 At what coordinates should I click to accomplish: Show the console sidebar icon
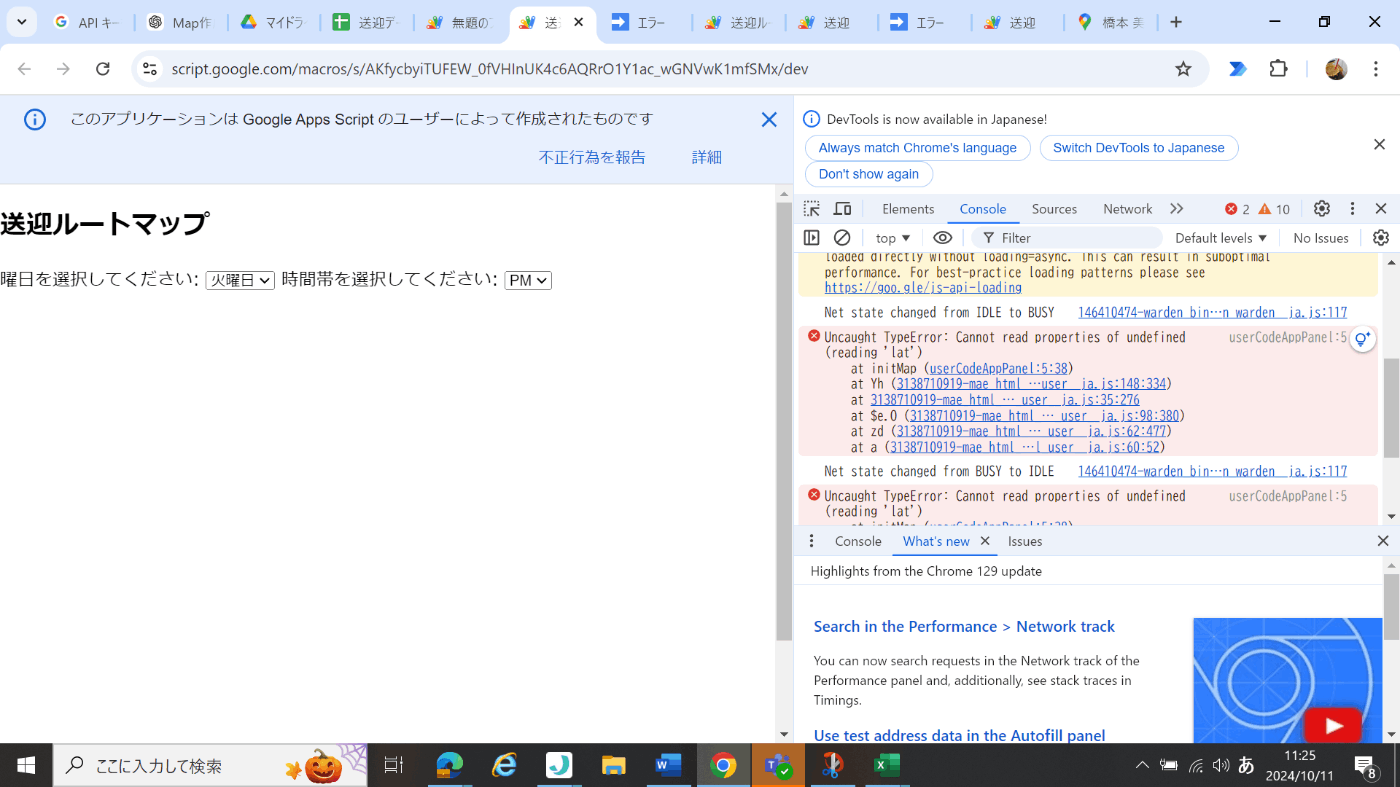coord(812,238)
